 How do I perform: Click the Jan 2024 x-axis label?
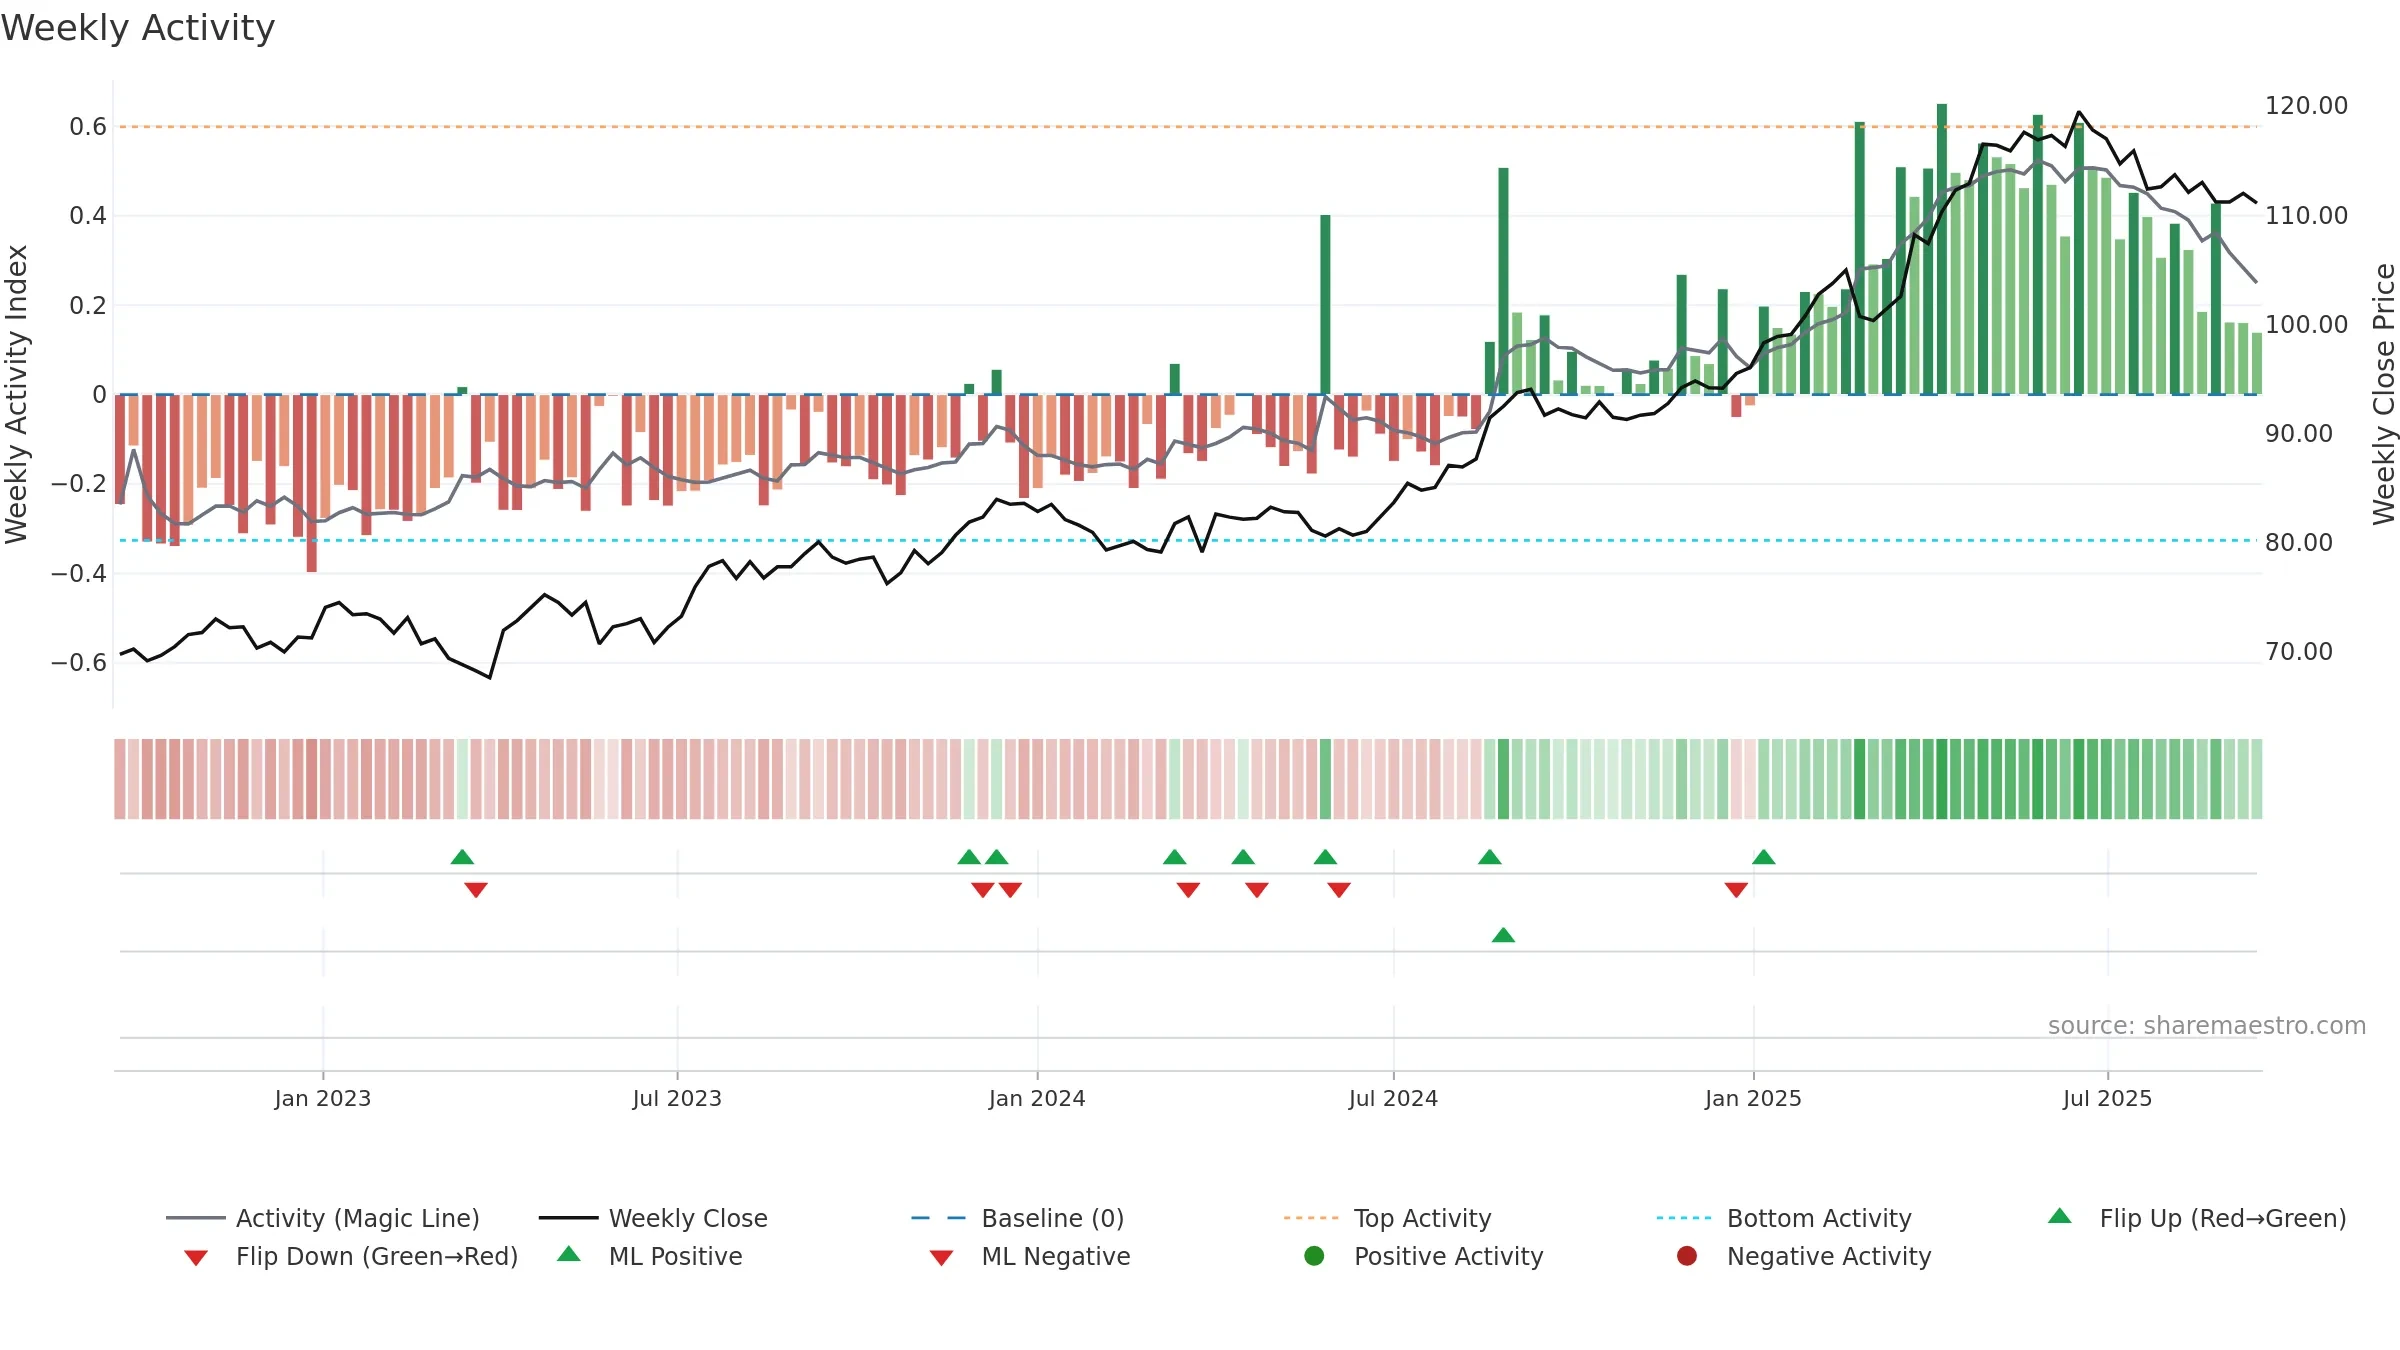(1037, 1099)
